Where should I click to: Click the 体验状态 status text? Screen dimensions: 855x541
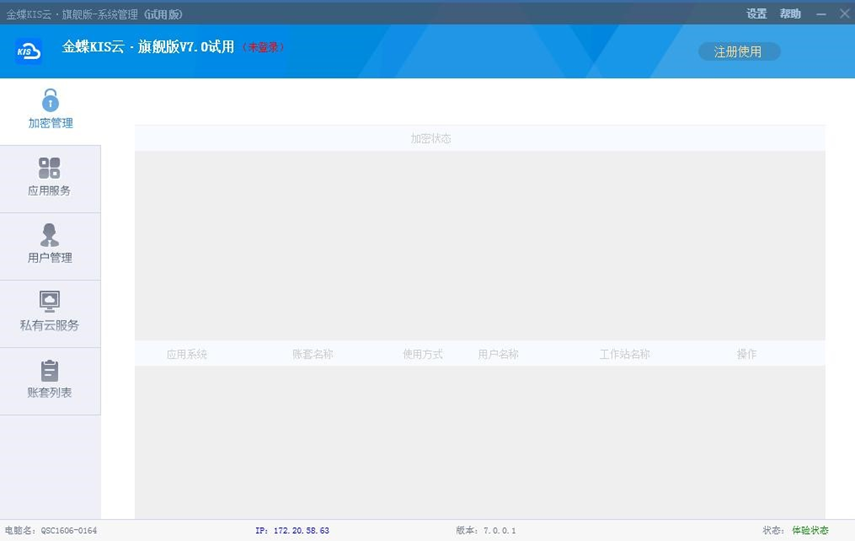click(x=810, y=530)
